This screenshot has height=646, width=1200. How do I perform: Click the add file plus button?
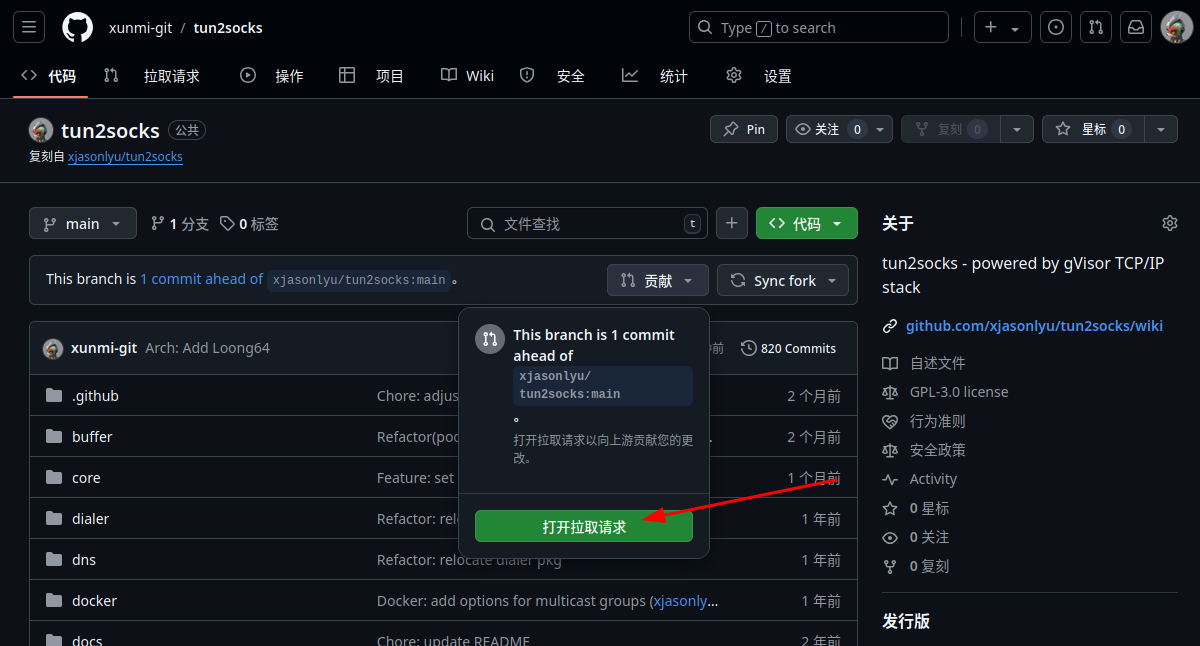click(x=732, y=224)
